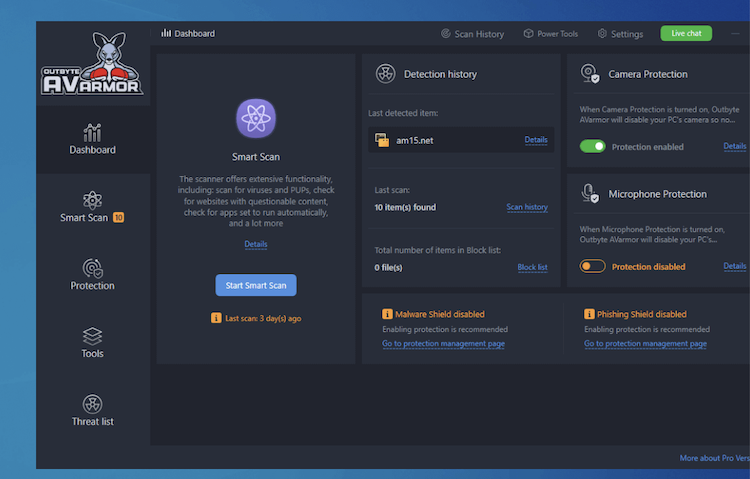The image size is (750, 479).
Task: Open the Block list link
Action: pyautogui.click(x=532, y=267)
